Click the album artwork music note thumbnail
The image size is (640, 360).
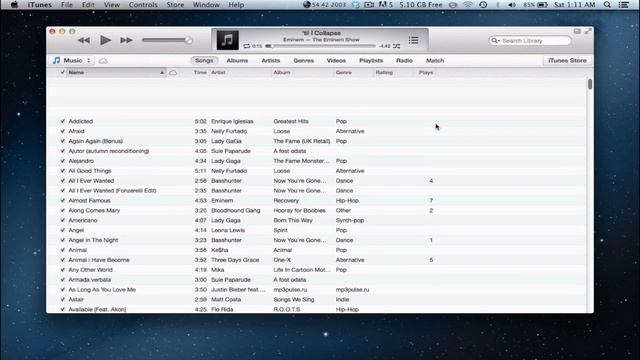tap(227, 40)
